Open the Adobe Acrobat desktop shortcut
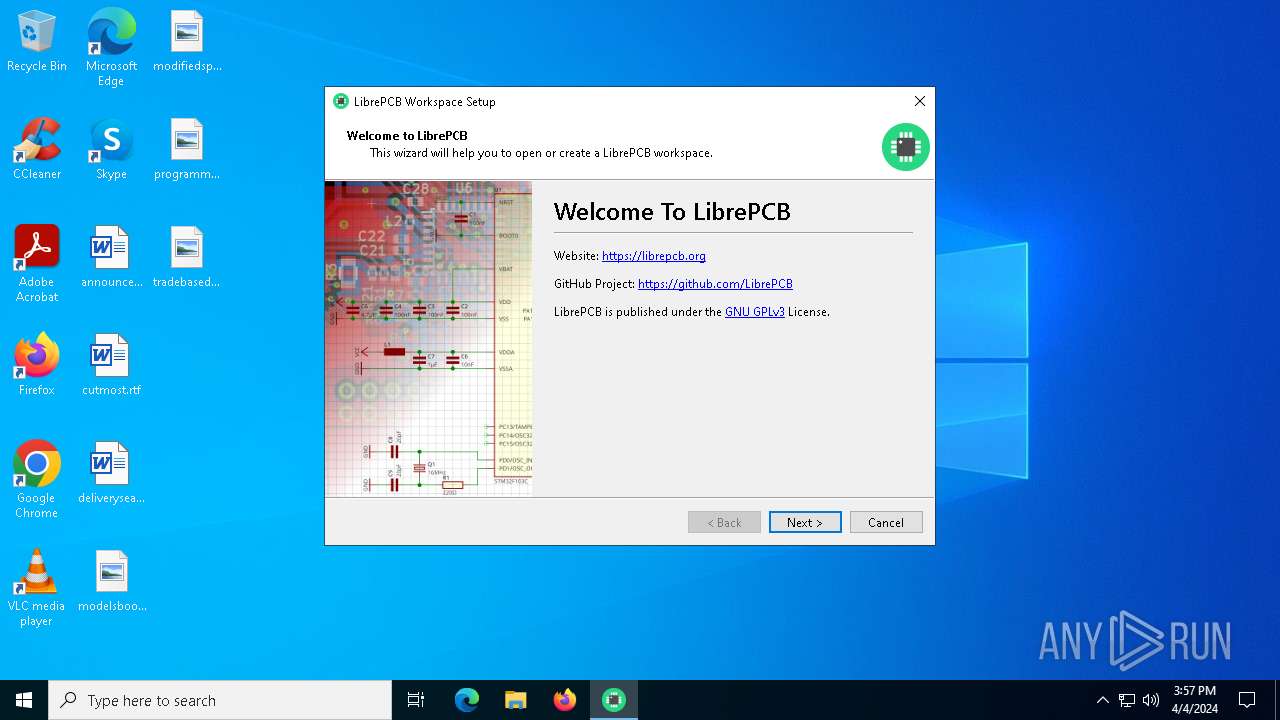 (x=37, y=264)
